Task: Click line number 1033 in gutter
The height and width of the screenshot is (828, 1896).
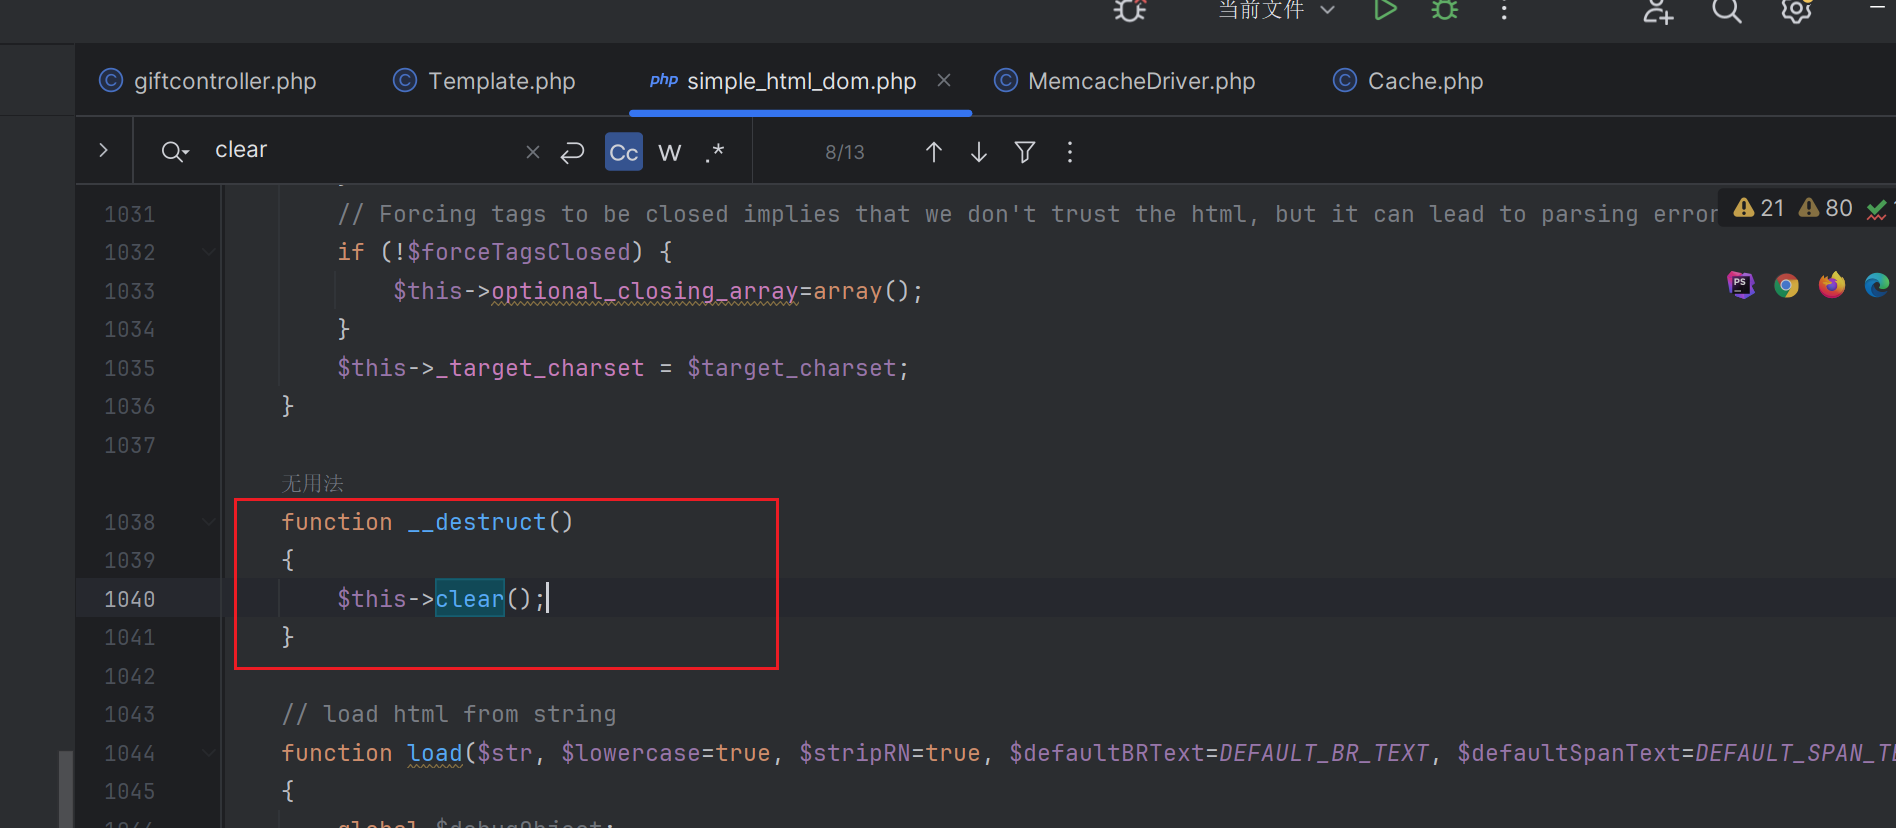Action: click(x=130, y=291)
